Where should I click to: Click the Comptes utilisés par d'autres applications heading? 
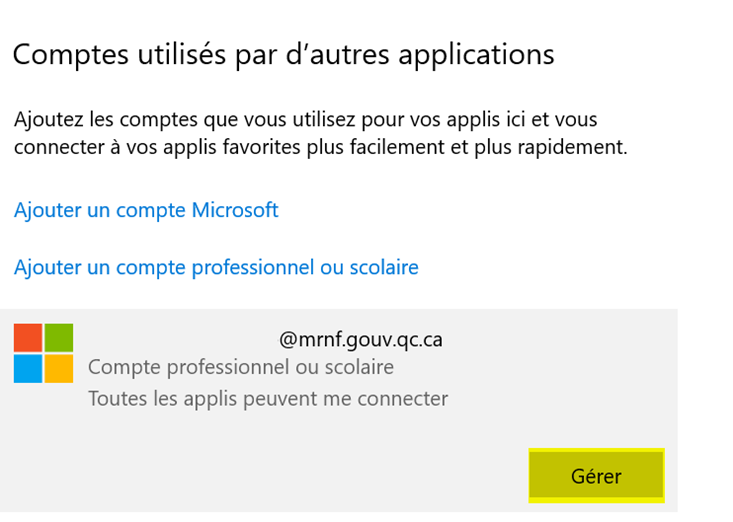(x=283, y=54)
